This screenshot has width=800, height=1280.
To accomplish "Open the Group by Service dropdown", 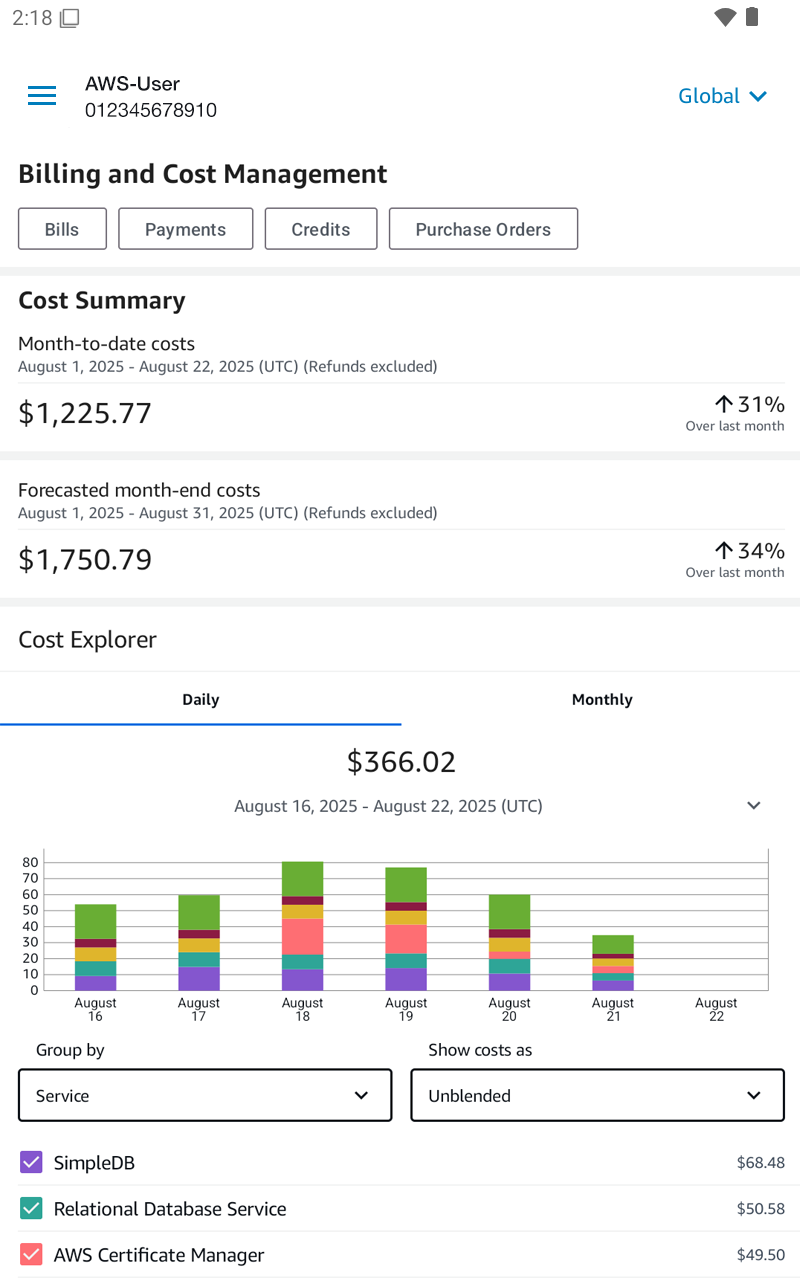I will pyautogui.click(x=205, y=1095).
